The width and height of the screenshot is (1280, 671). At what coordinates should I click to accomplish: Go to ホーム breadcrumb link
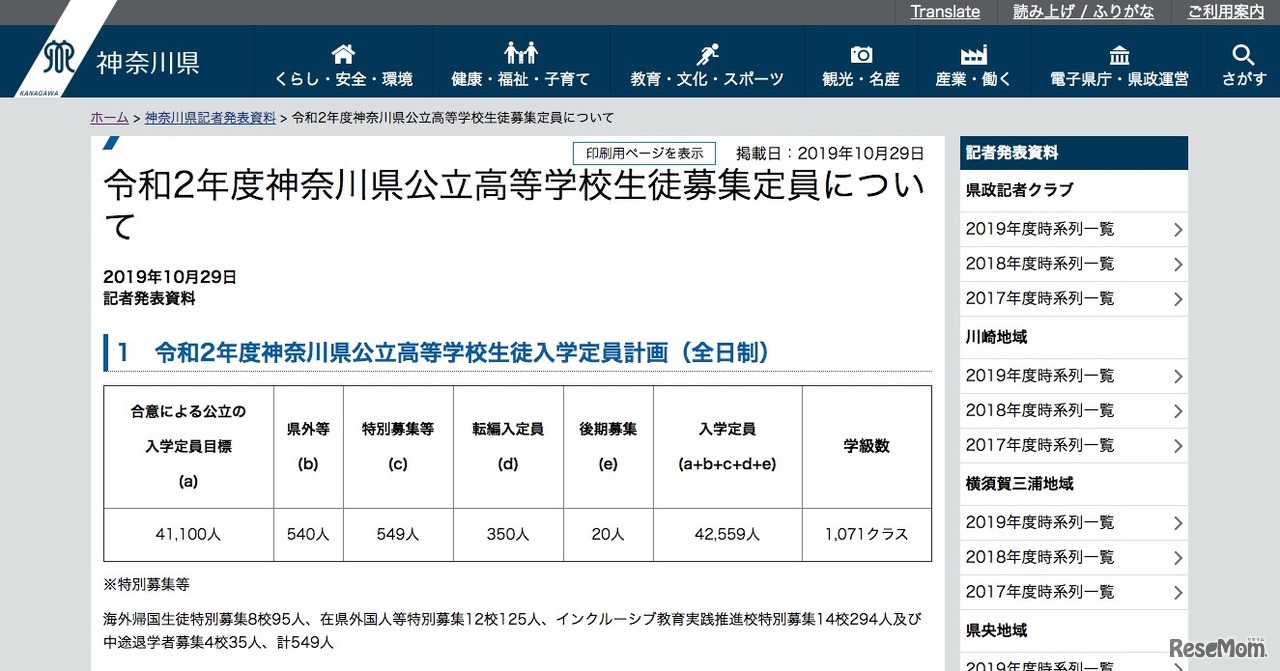point(109,118)
